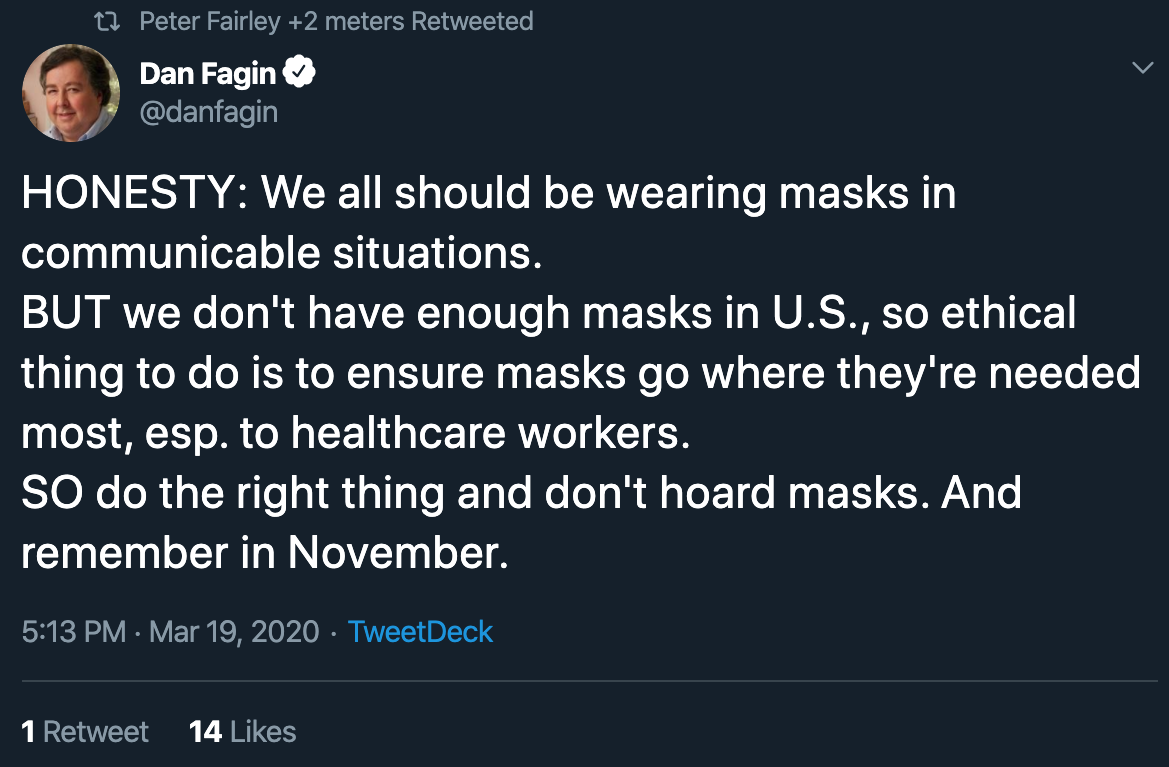Click the 'thing to do is to ensure' line
Viewport: 1169px width, 767px height.
coord(580,373)
